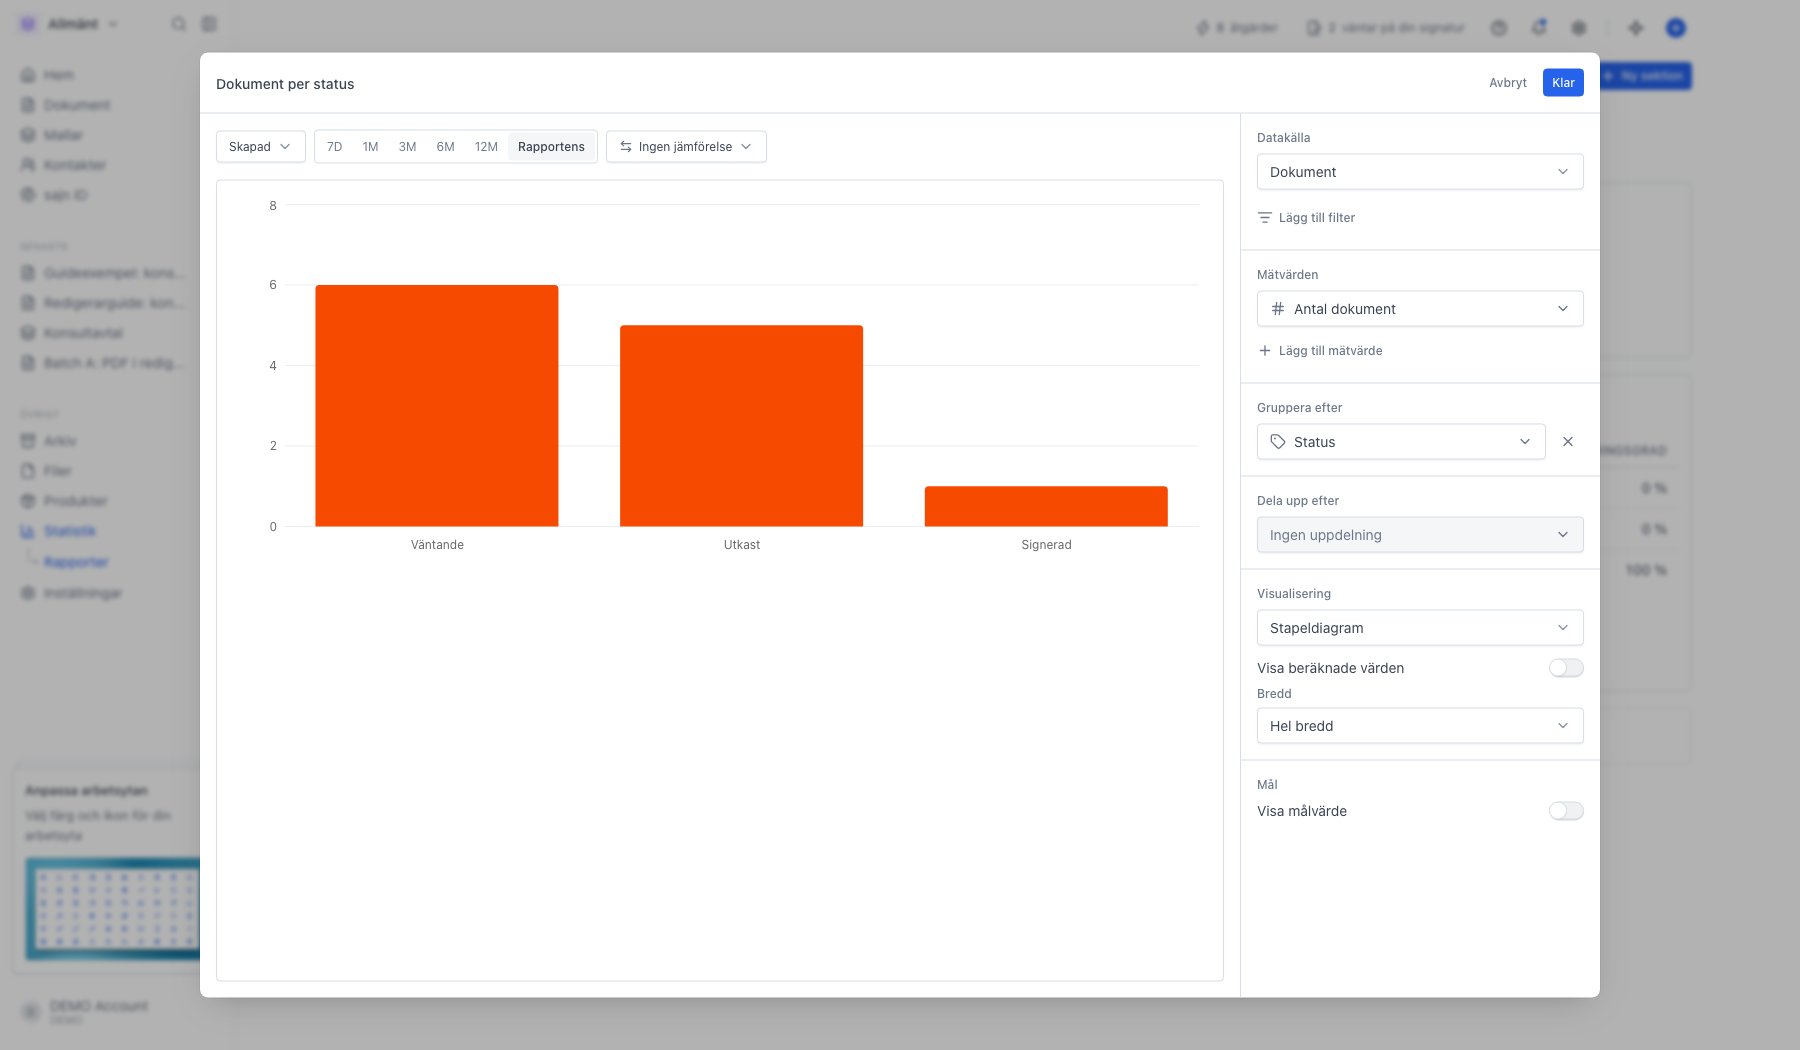The image size is (1800, 1050).
Task: Click the blue Klar button
Action: [x=1563, y=83]
